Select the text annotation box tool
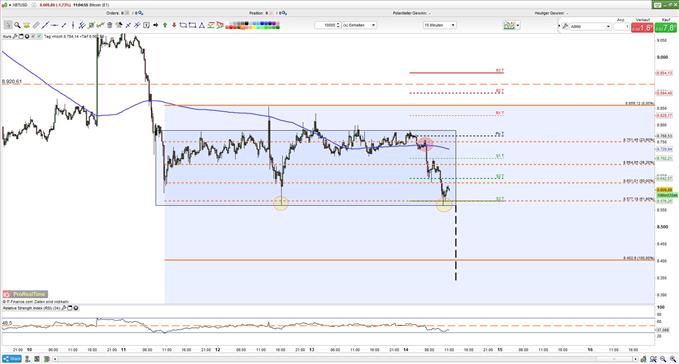This screenshot has height=364, width=679. click(146, 25)
